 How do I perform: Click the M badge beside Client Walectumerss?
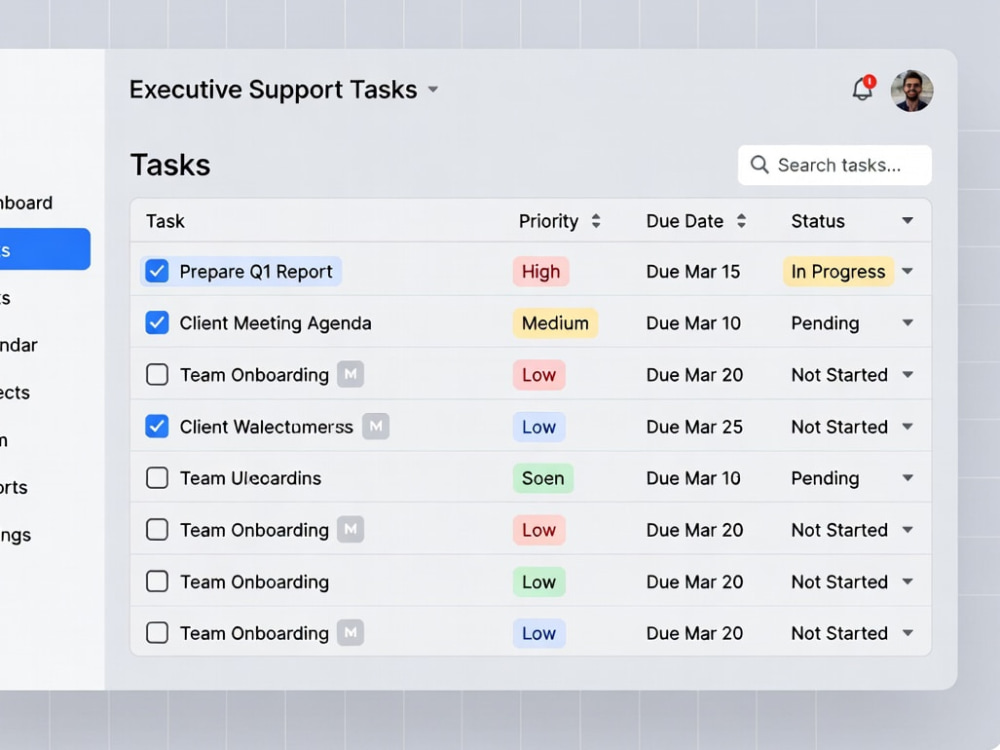(x=376, y=426)
